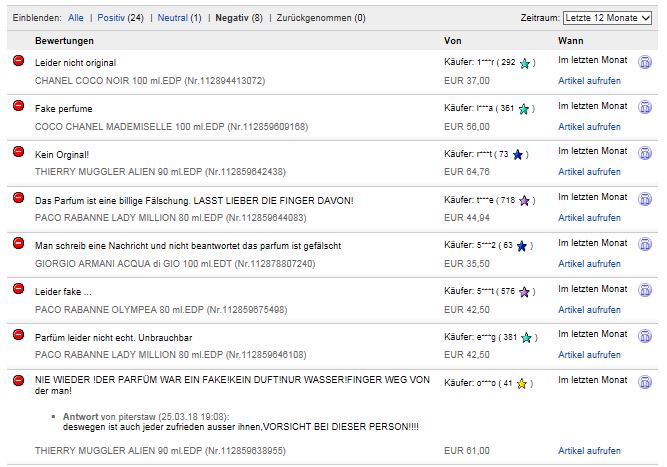This screenshot has height=467, width=667.
Task: Click blue star of buyer with 63 ratings
Action: click(522, 246)
